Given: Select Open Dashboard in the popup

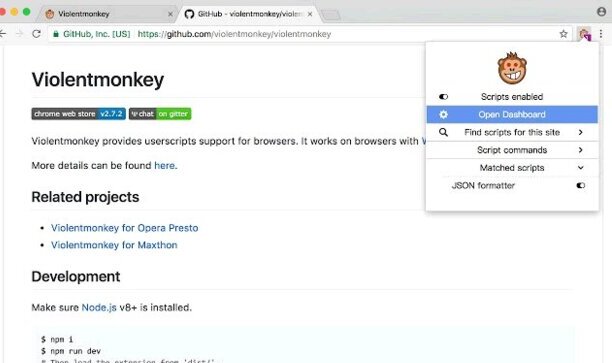Looking at the screenshot, I should [x=512, y=114].
